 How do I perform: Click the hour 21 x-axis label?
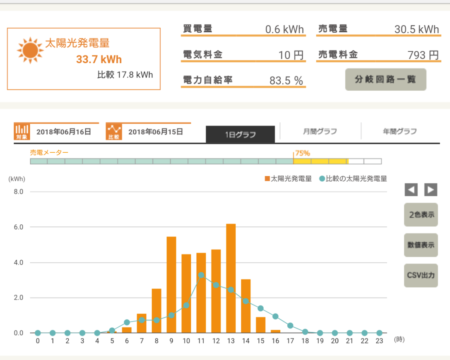[x=349, y=341]
